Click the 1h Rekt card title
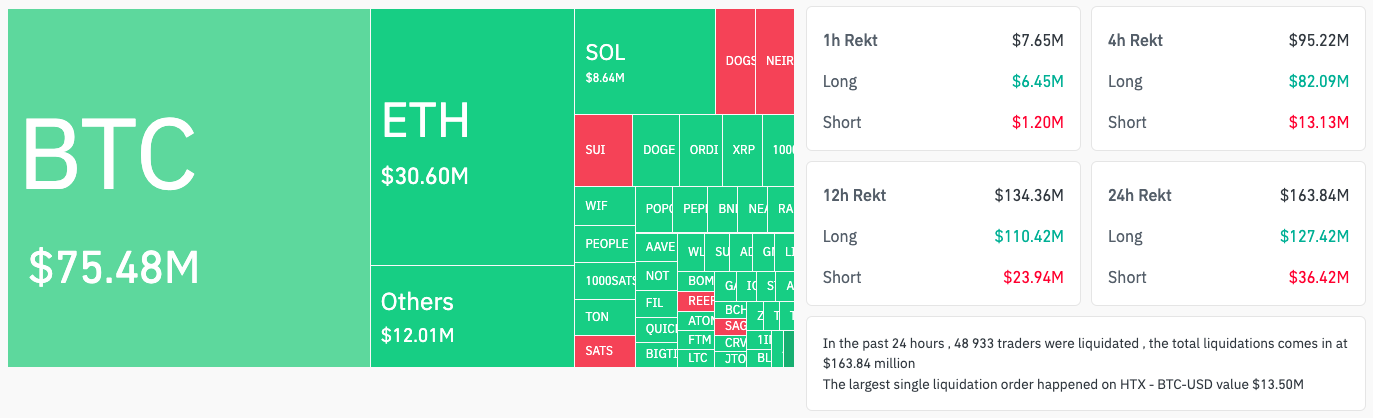Viewport: 1373px width, 418px height. click(850, 41)
